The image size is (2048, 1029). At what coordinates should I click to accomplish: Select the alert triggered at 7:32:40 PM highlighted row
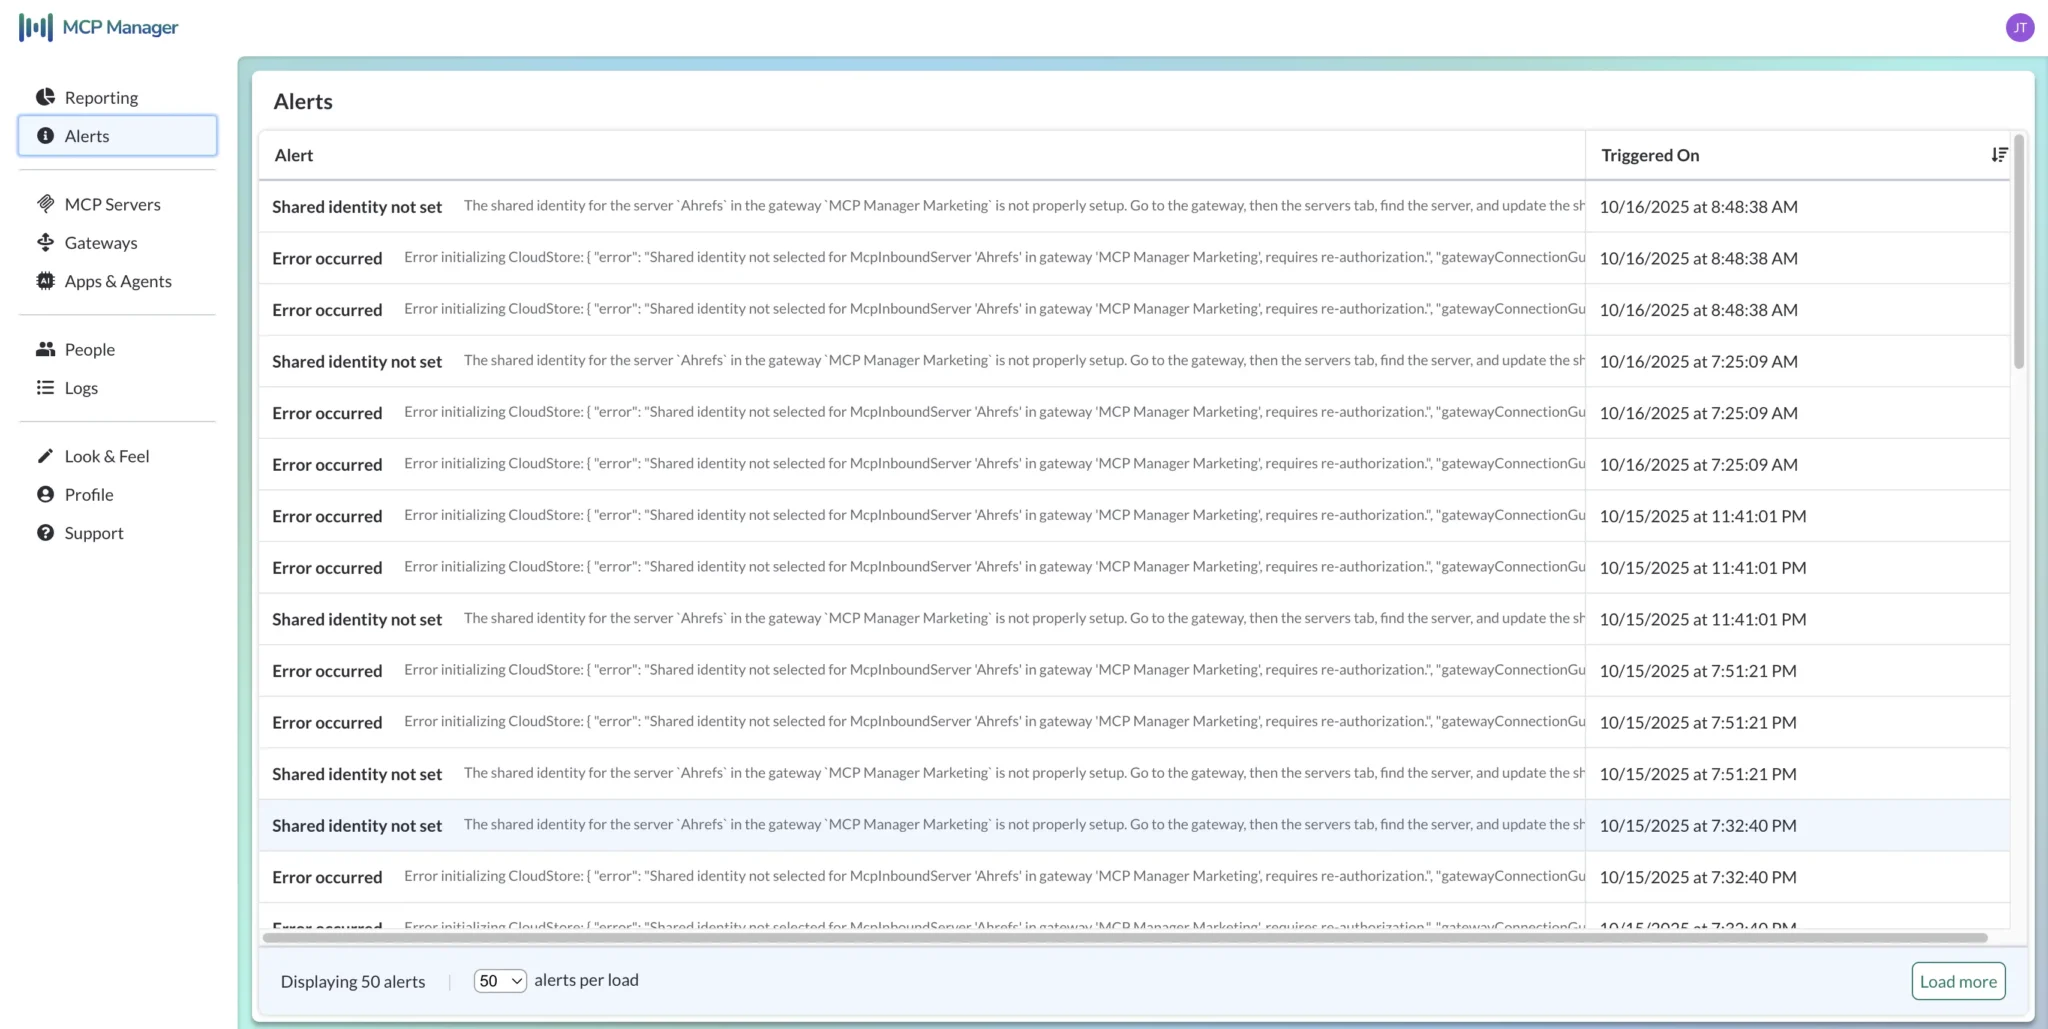click(920, 825)
